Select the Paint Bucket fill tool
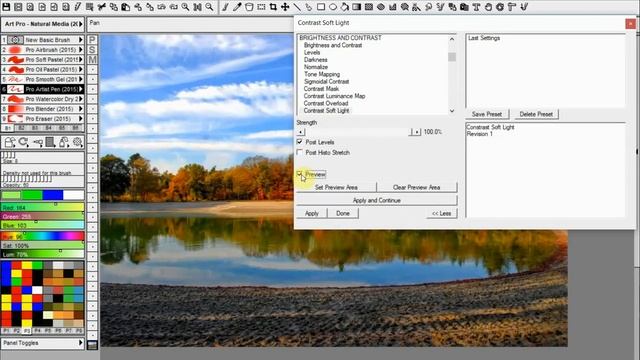The height and width of the screenshot is (360, 640). (345, 7)
